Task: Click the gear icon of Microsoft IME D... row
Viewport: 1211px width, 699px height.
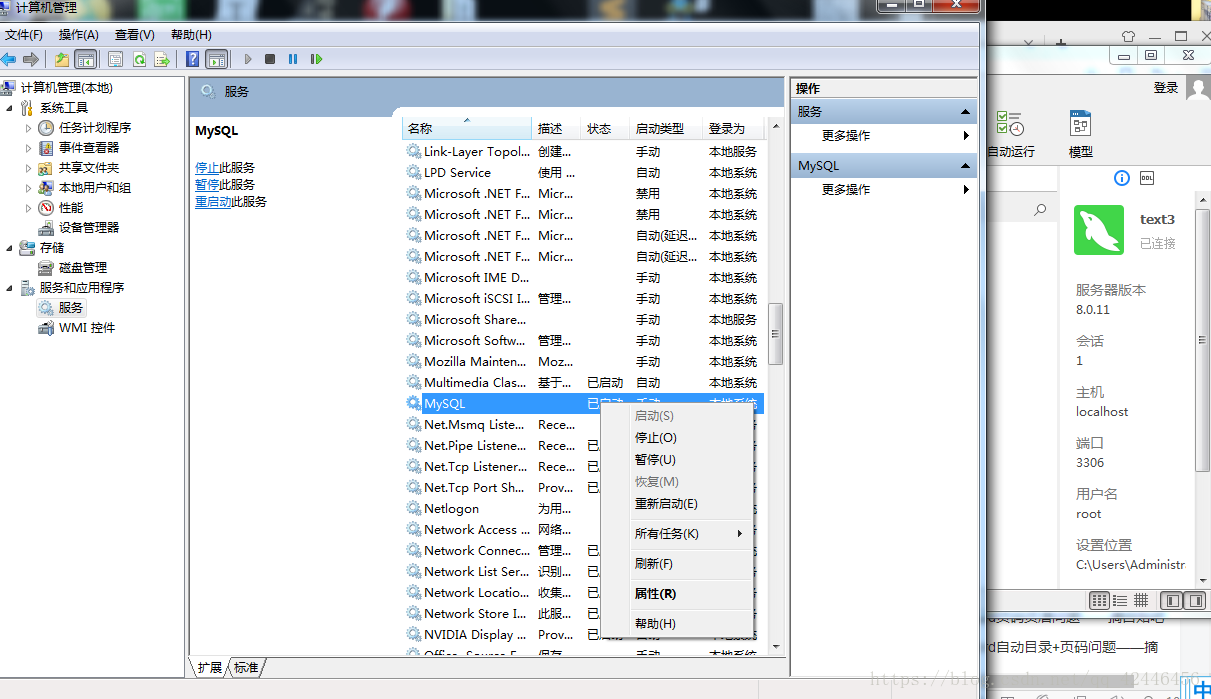Action: pyautogui.click(x=414, y=277)
